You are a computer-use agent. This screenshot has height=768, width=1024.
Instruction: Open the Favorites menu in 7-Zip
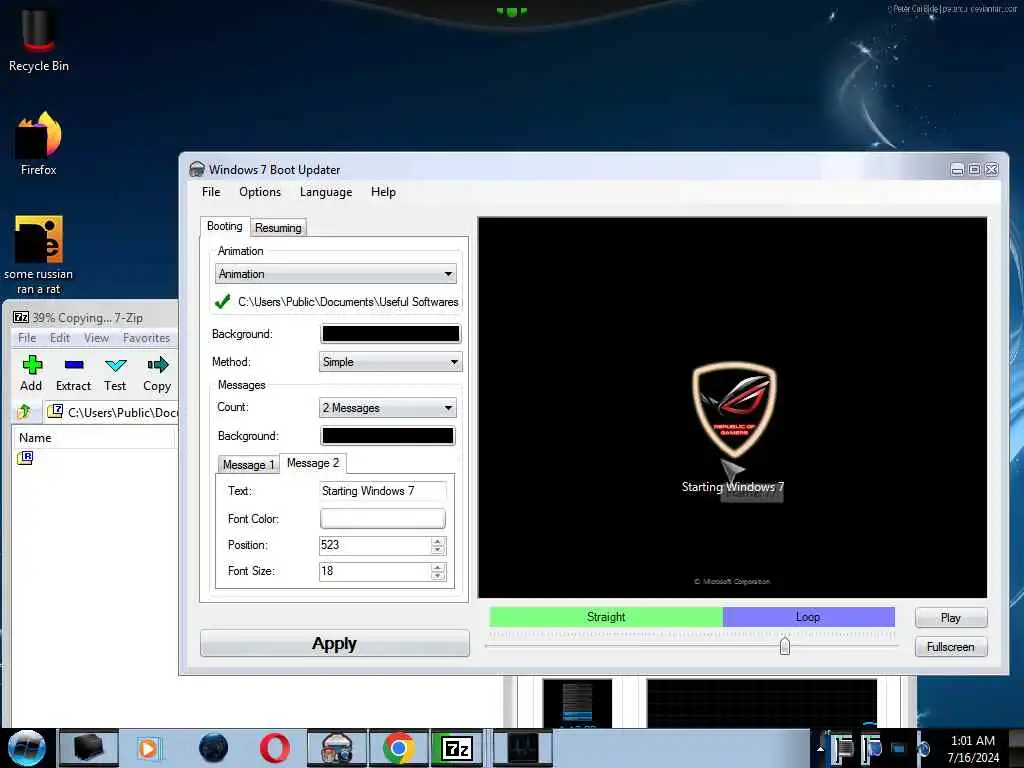click(146, 338)
